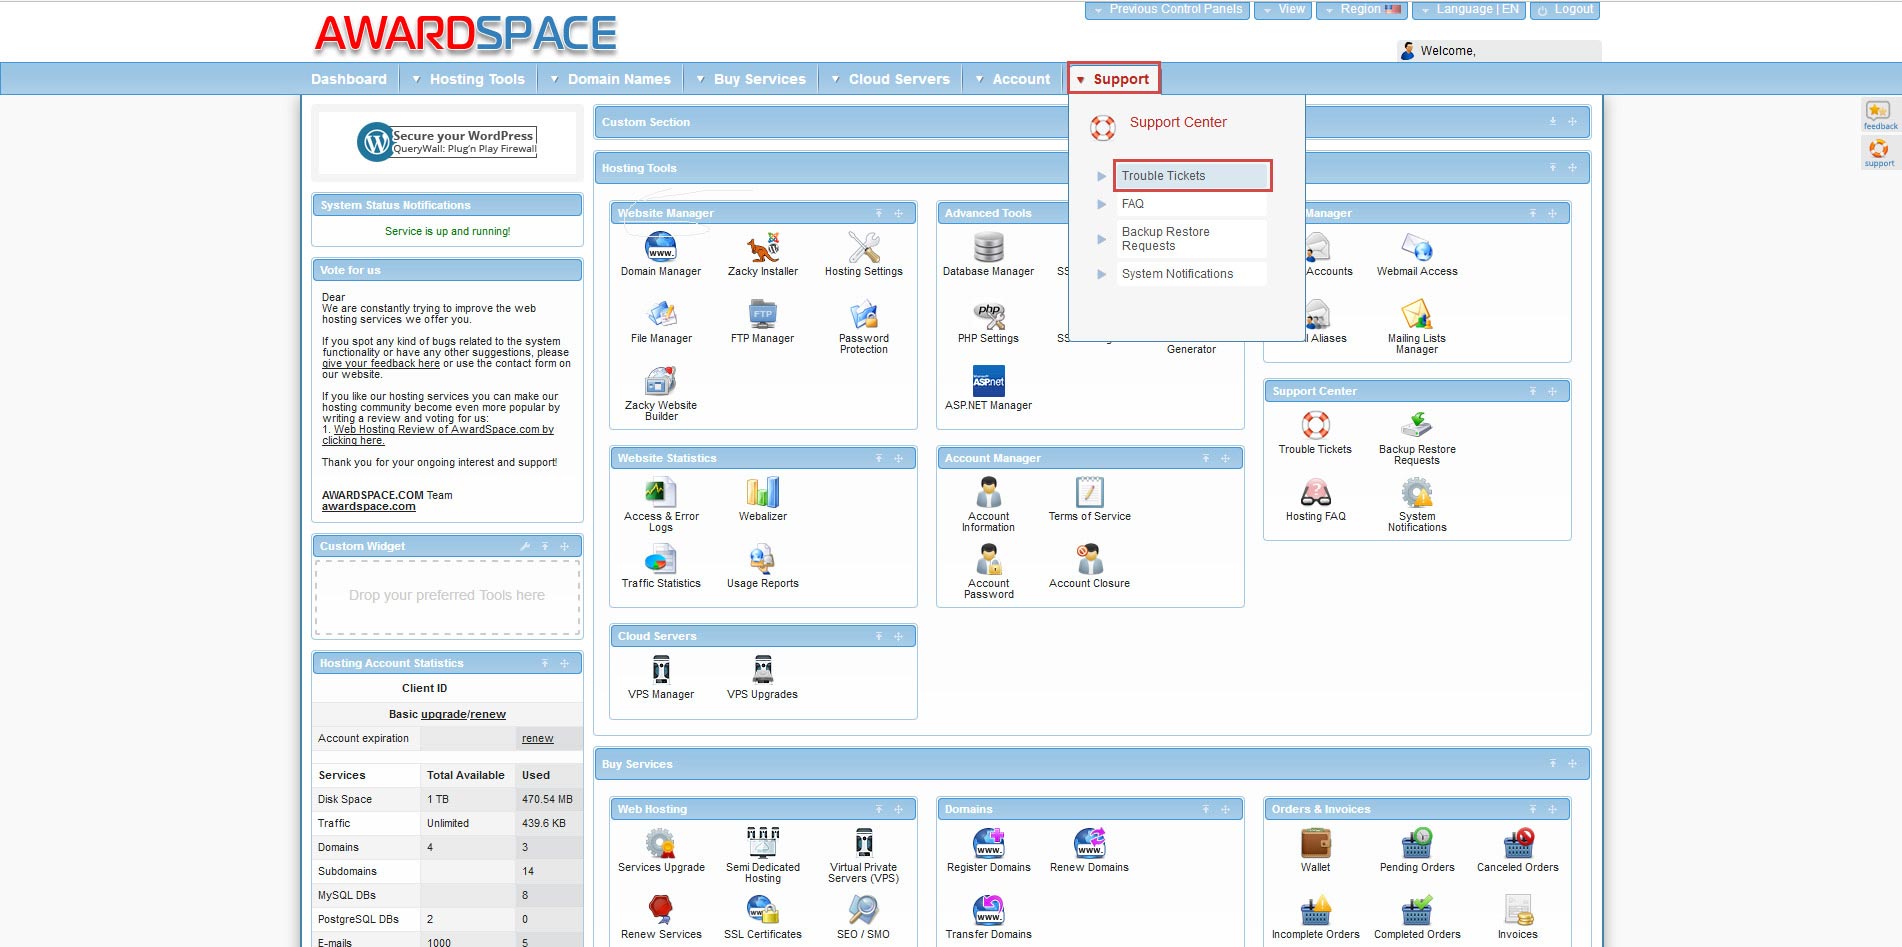Collapse the Cloud Servers panel
This screenshot has width=1902, height=947.
click(x=879, y=636)
